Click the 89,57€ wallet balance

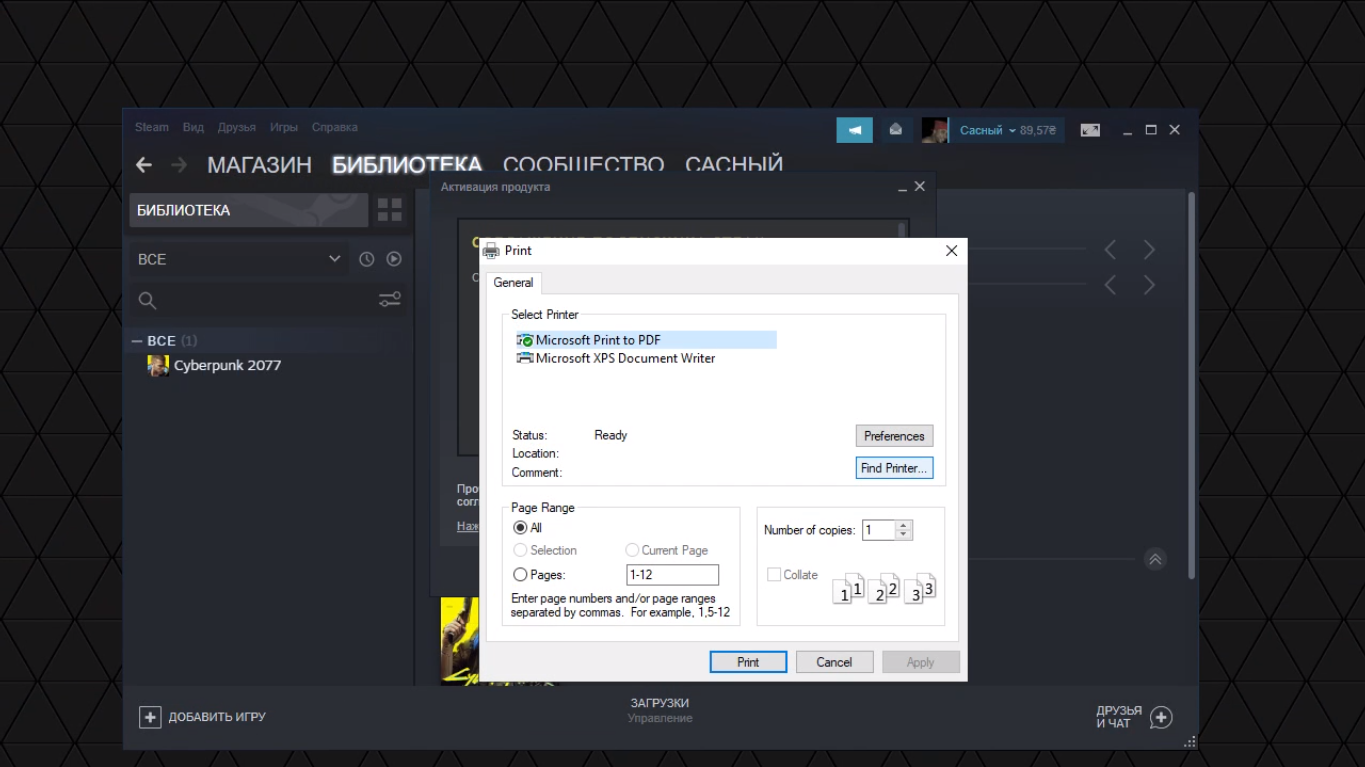tap(1038, 130)
